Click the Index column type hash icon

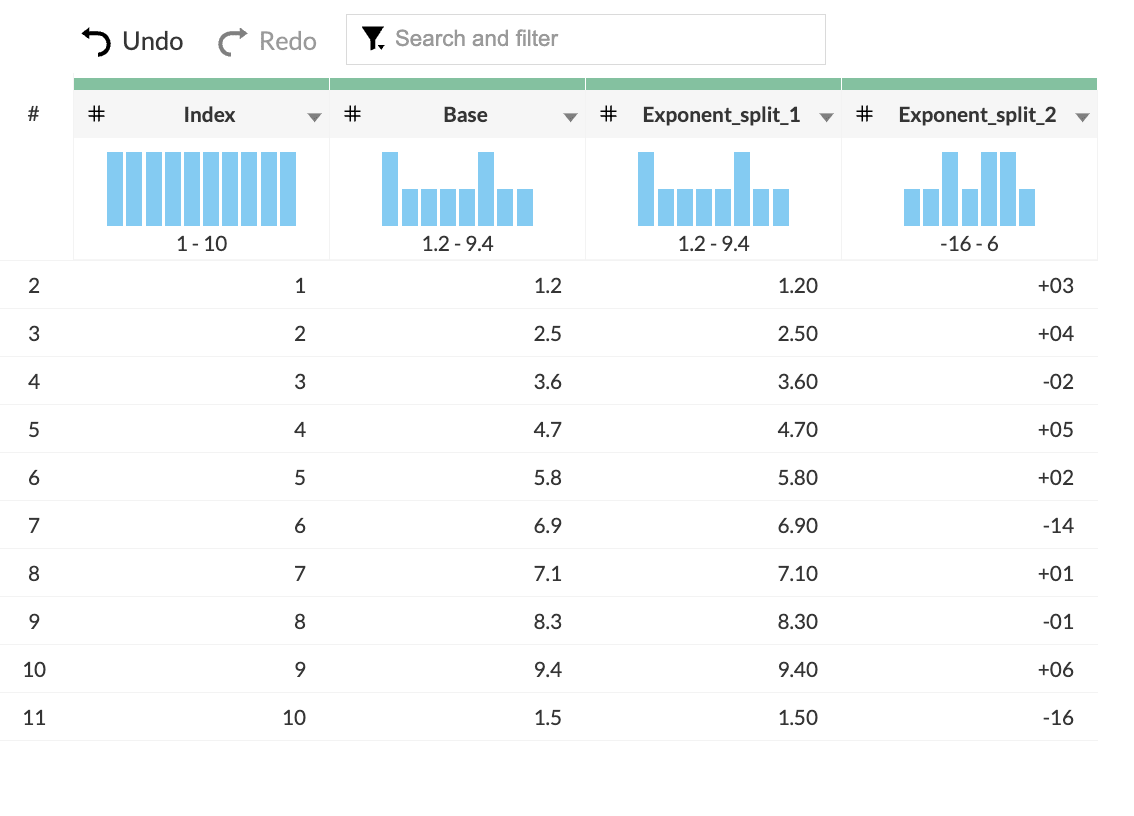[96, 114]
